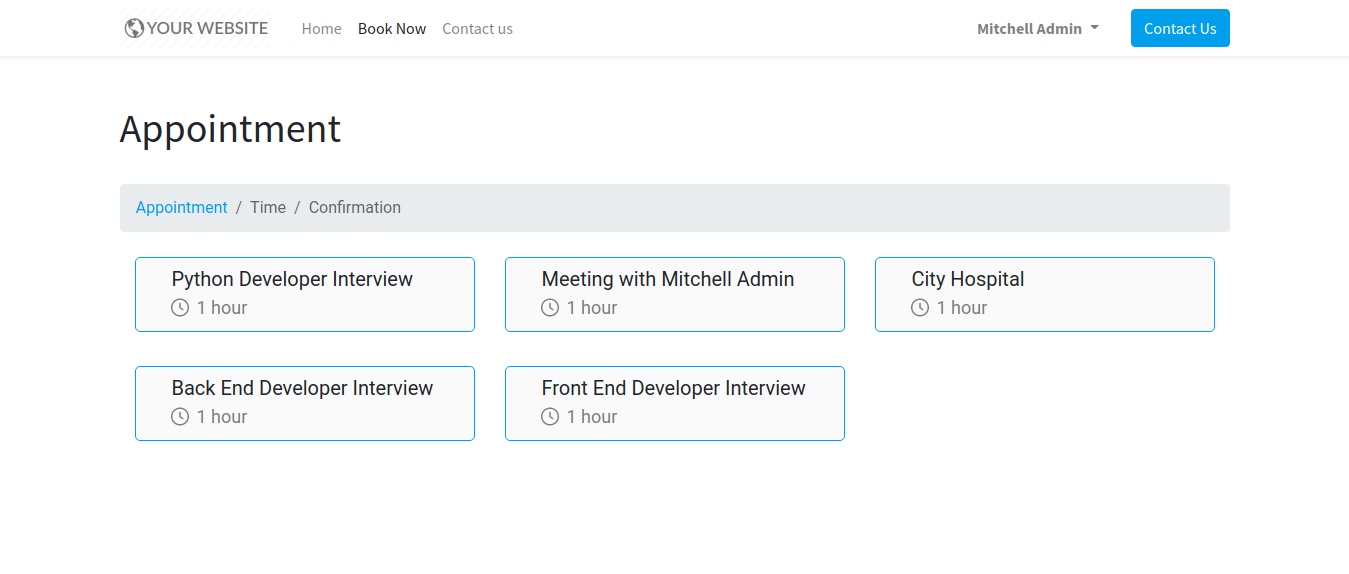Select Book Now in the navigation bar
Viewport: 1349px width, 574px height.
click(392, 29)
